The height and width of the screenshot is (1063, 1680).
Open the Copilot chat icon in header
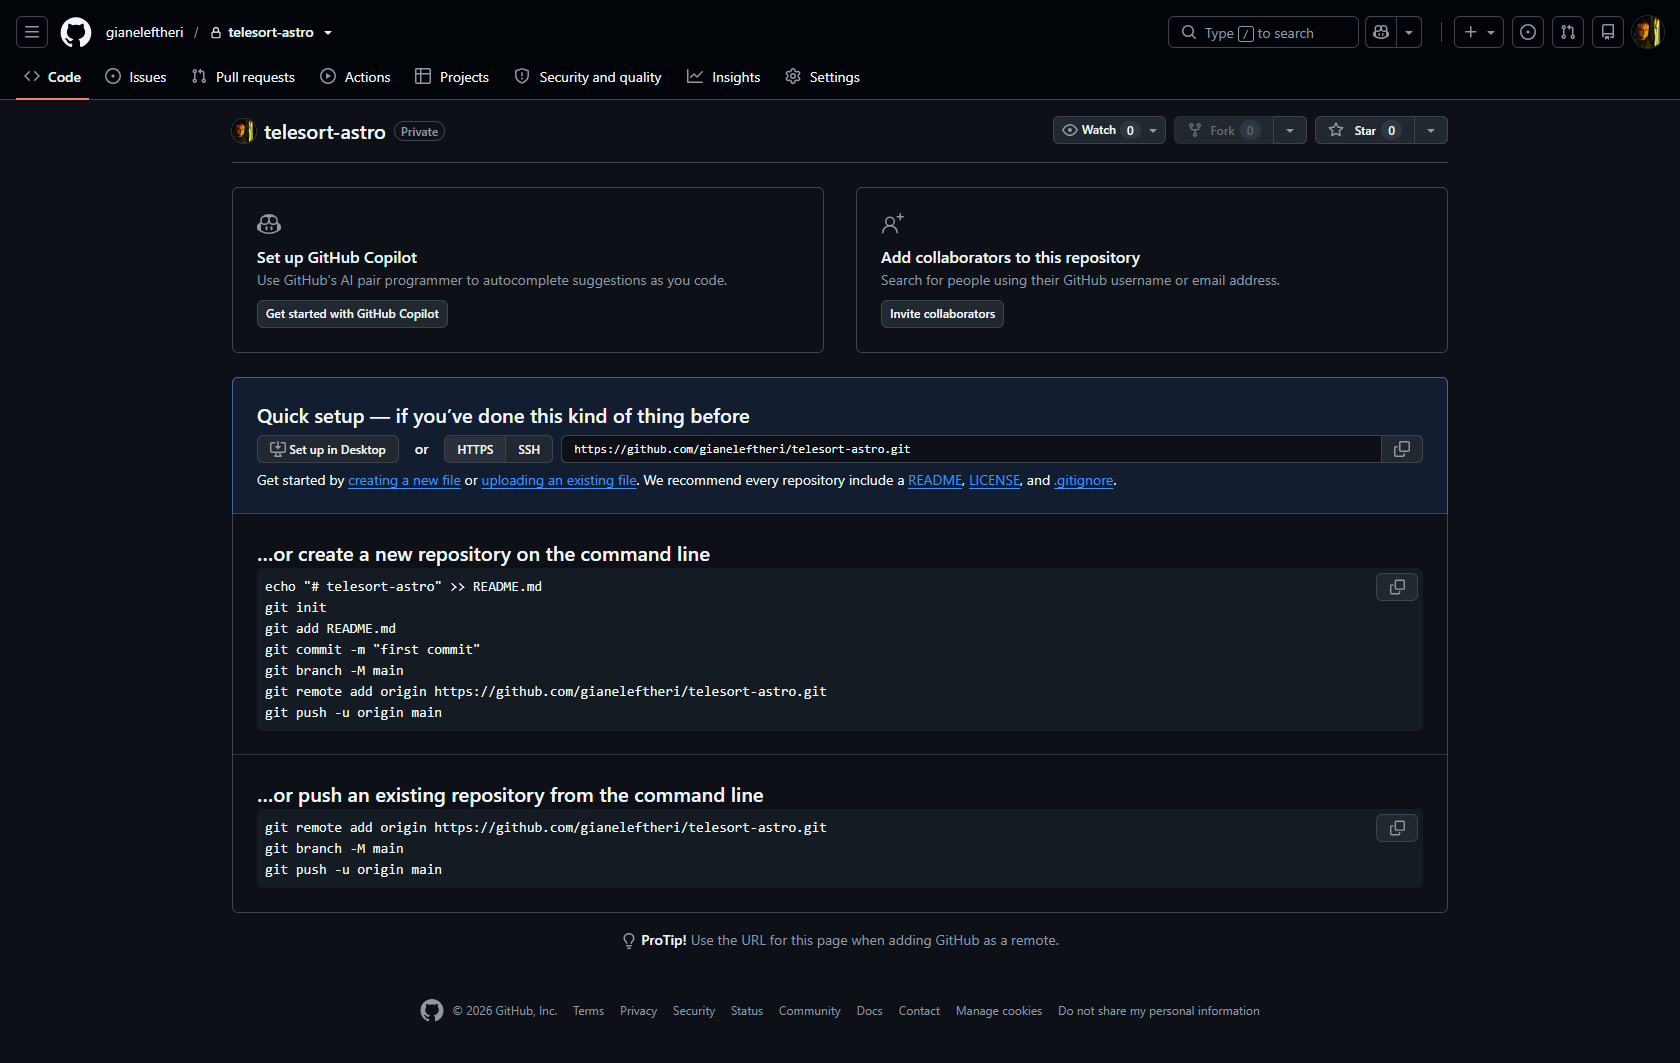(1381, 32)
